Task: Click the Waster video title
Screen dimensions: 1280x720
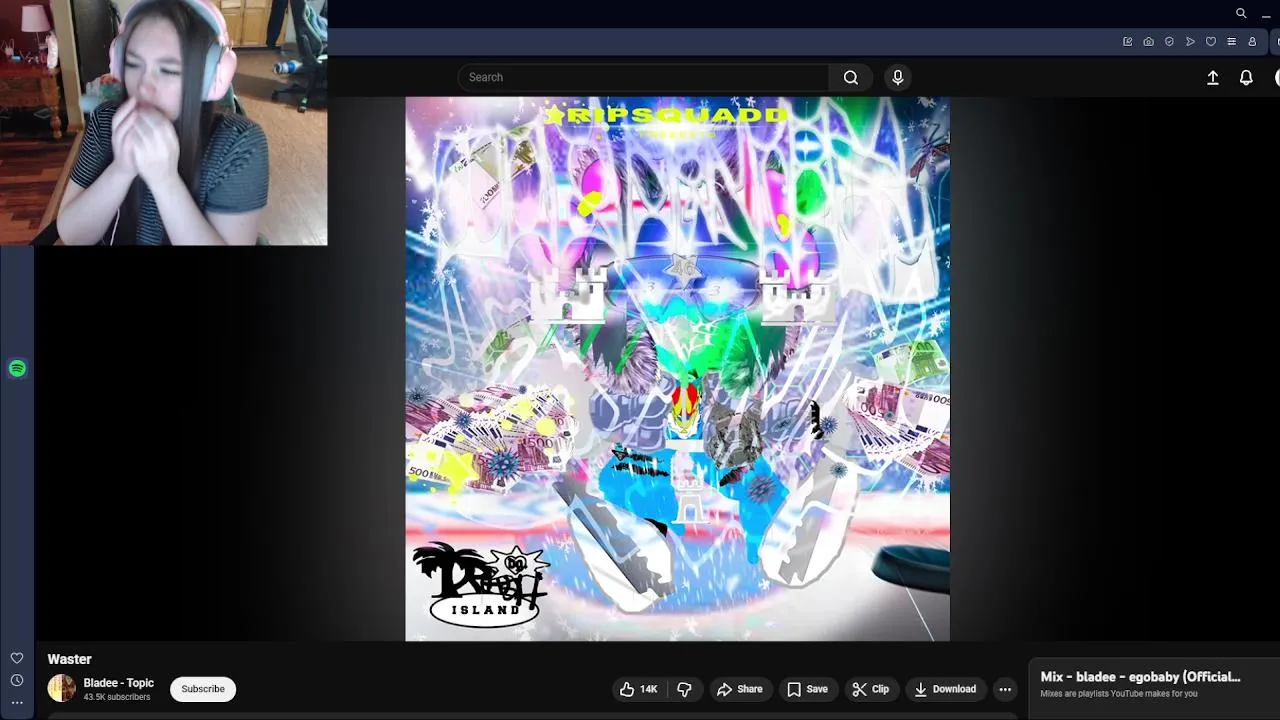Action: tap(70, 659)
